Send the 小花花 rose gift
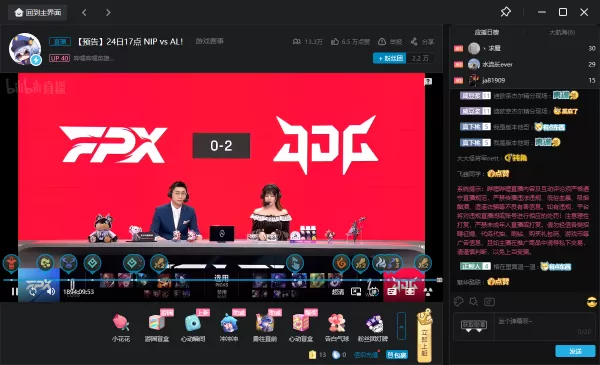 click(x=121, y=327)
